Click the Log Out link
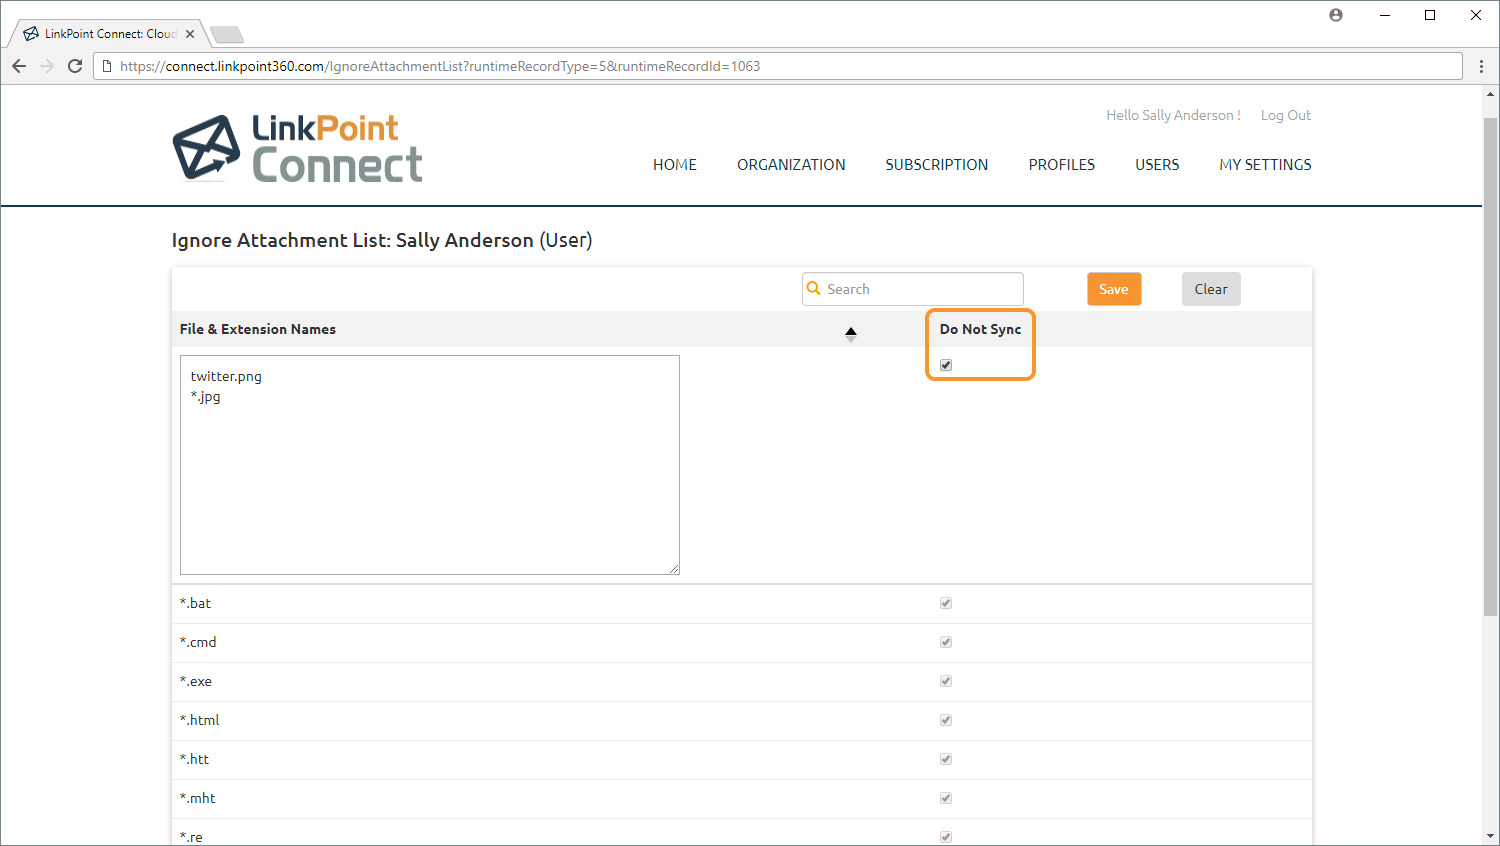Viewport: 1500px width, 846px height. [1286, 115]
